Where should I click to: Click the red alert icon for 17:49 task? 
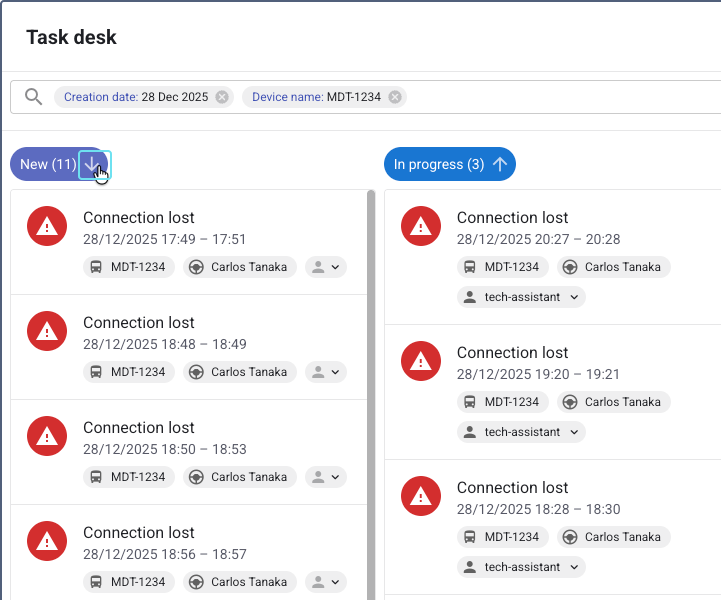click(x=46, y=227)
